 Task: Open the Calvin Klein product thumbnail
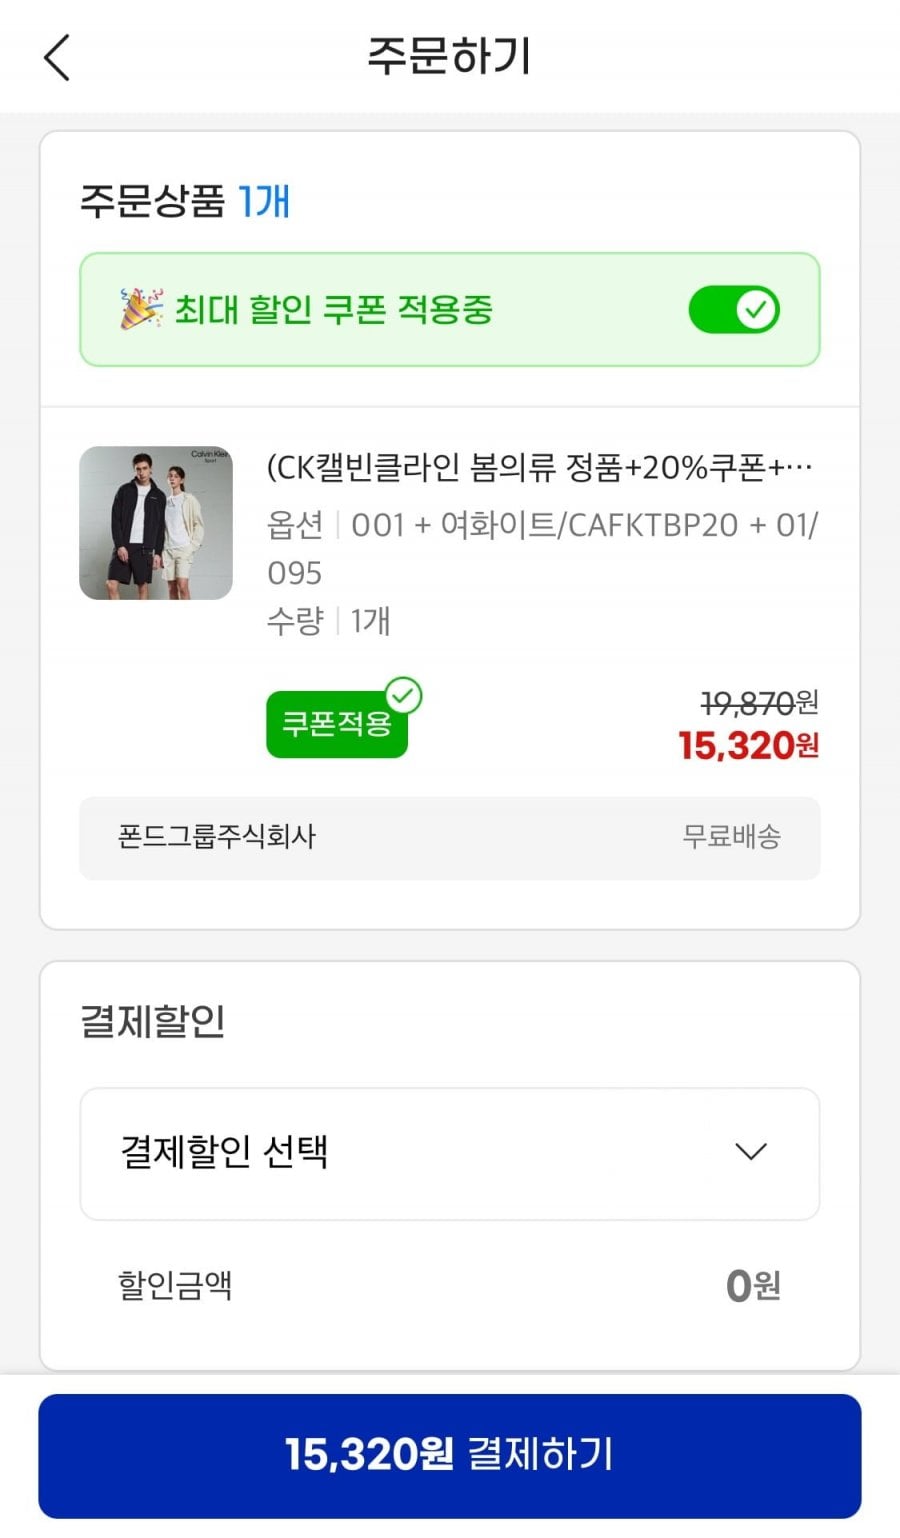click(x=156, y=523)
